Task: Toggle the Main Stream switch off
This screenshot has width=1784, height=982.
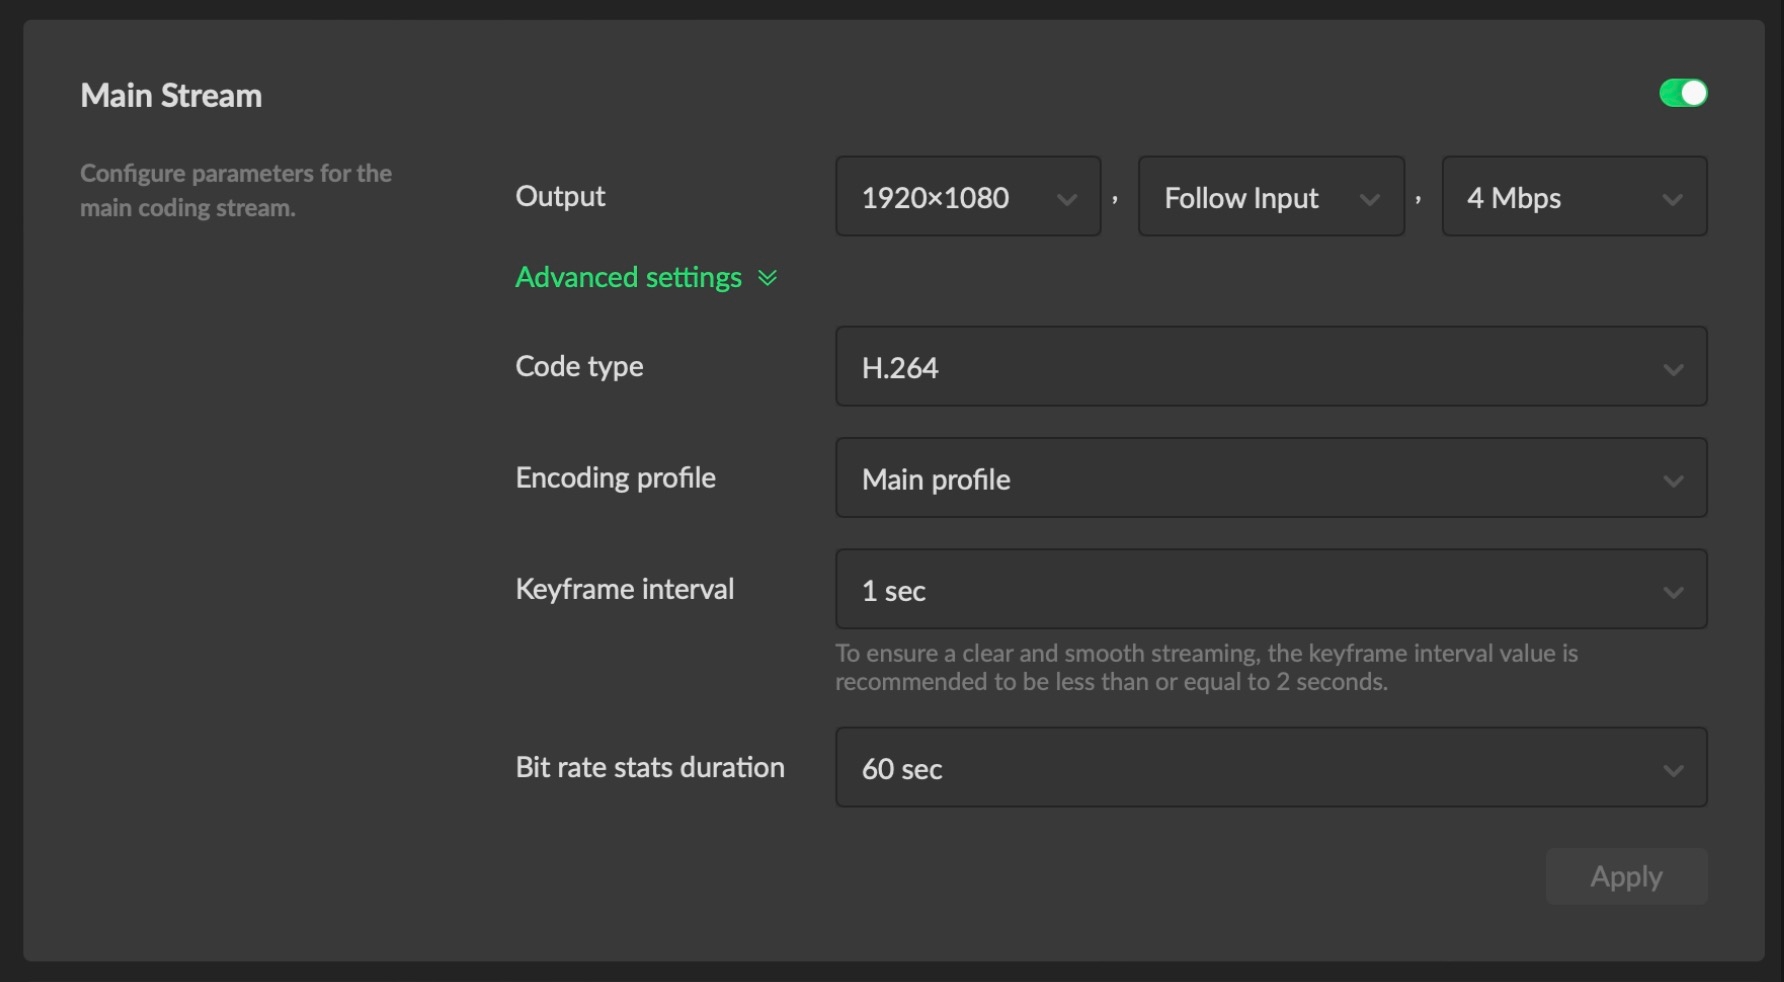Action: (1683, 93)
